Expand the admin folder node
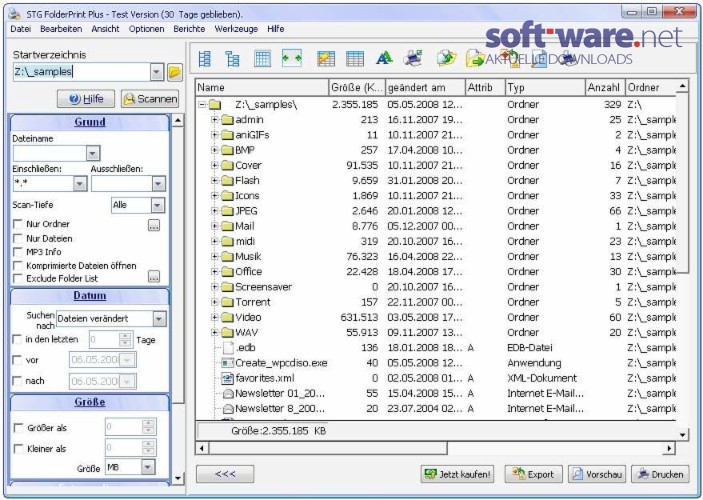Viewport: 703px width, 500px height. click(x=215, y=120)
